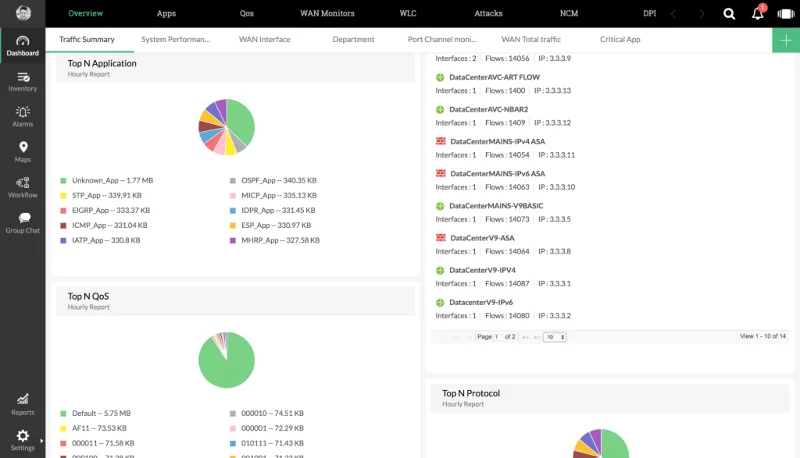This screenshot has width=800, height=458.
Task: Open the DataCenterV9-IPV4 device link
Action: pos(482,270)
